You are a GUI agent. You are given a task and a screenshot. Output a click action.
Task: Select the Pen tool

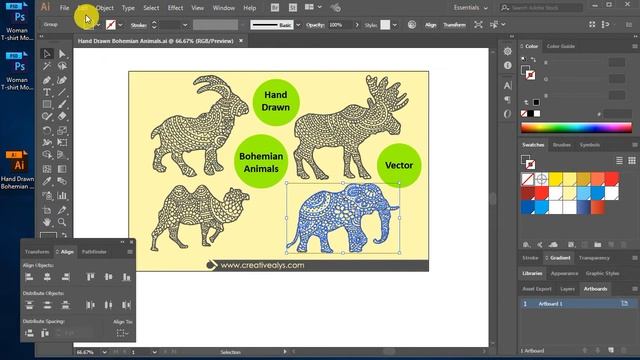click(47, 80)
